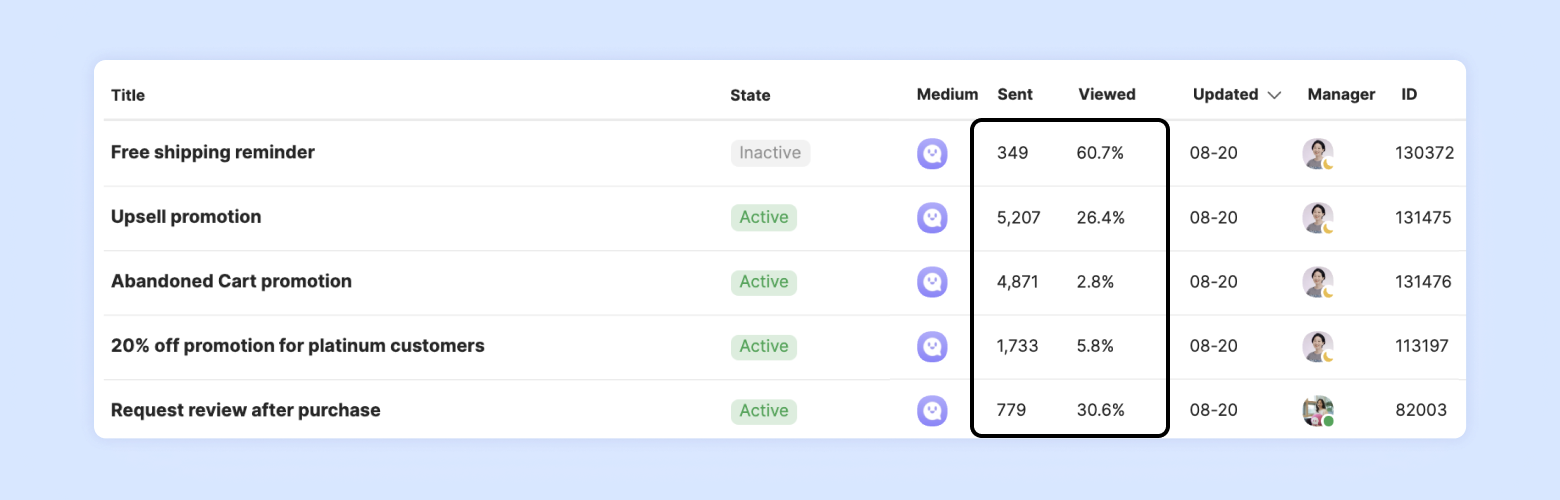Click medium icon for Free shipping reminder
The image size is (1560, 500).
click(x=932, y=153)
